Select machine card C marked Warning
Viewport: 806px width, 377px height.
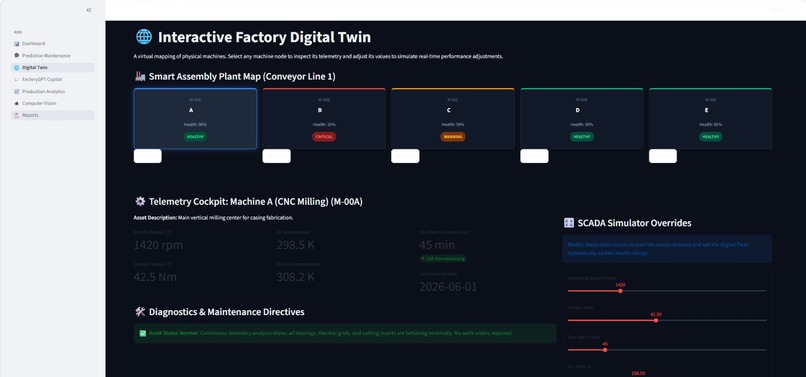[453, 119]
